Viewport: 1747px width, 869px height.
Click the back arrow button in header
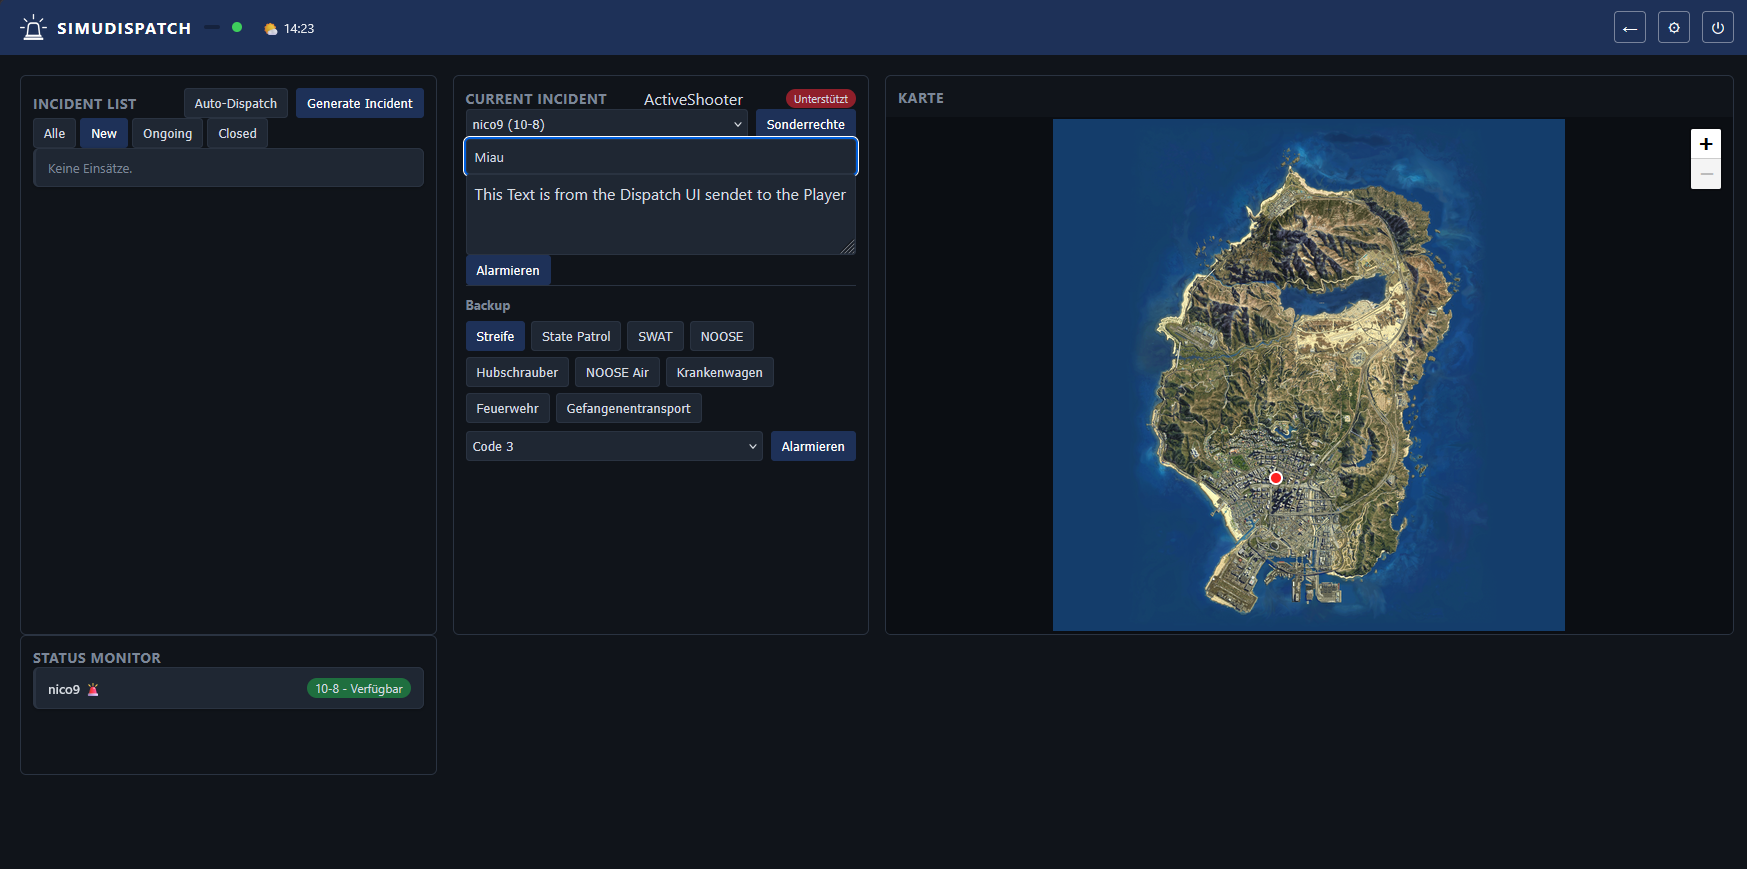[1630, 28]
